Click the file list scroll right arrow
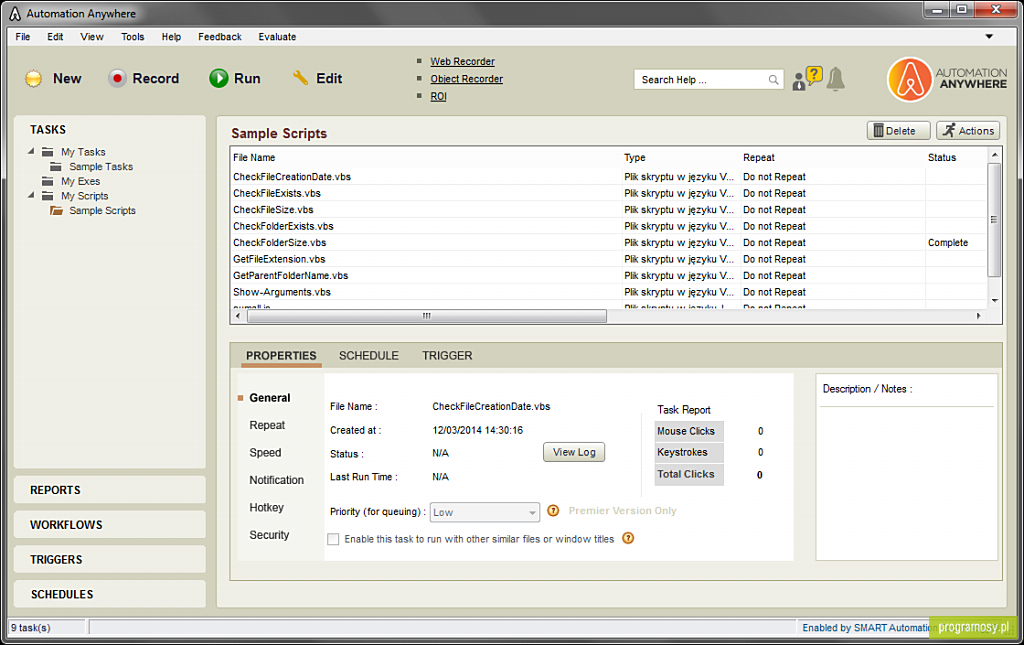 (978, 316)
